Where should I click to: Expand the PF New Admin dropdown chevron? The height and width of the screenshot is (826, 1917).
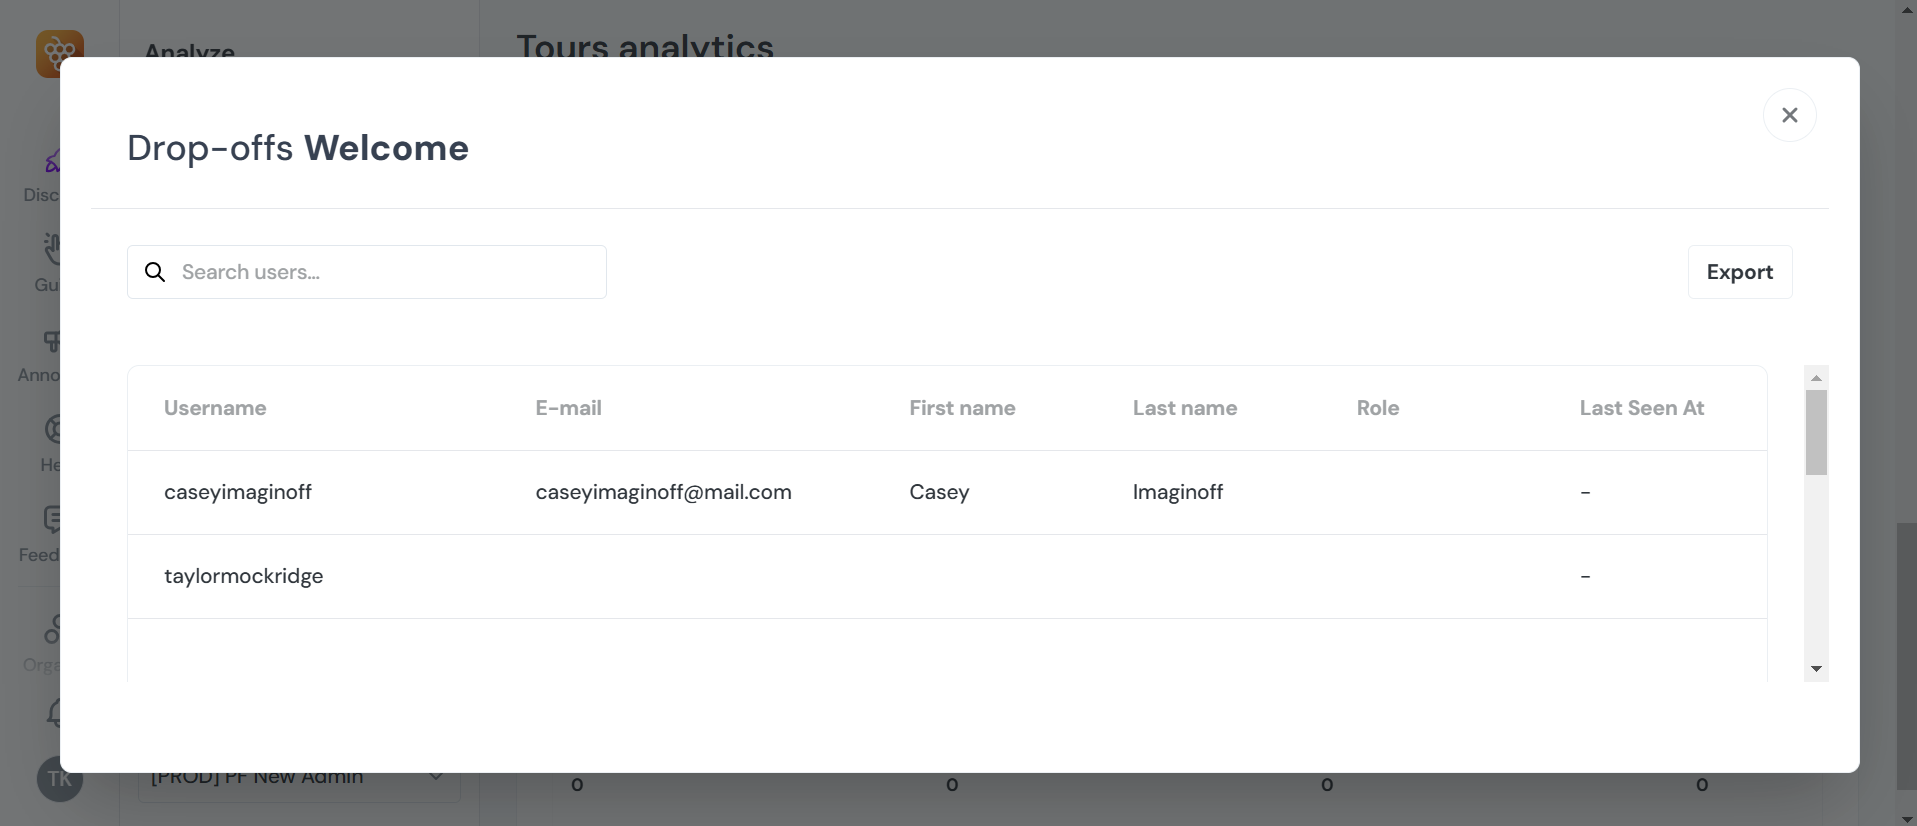[436, 777]
